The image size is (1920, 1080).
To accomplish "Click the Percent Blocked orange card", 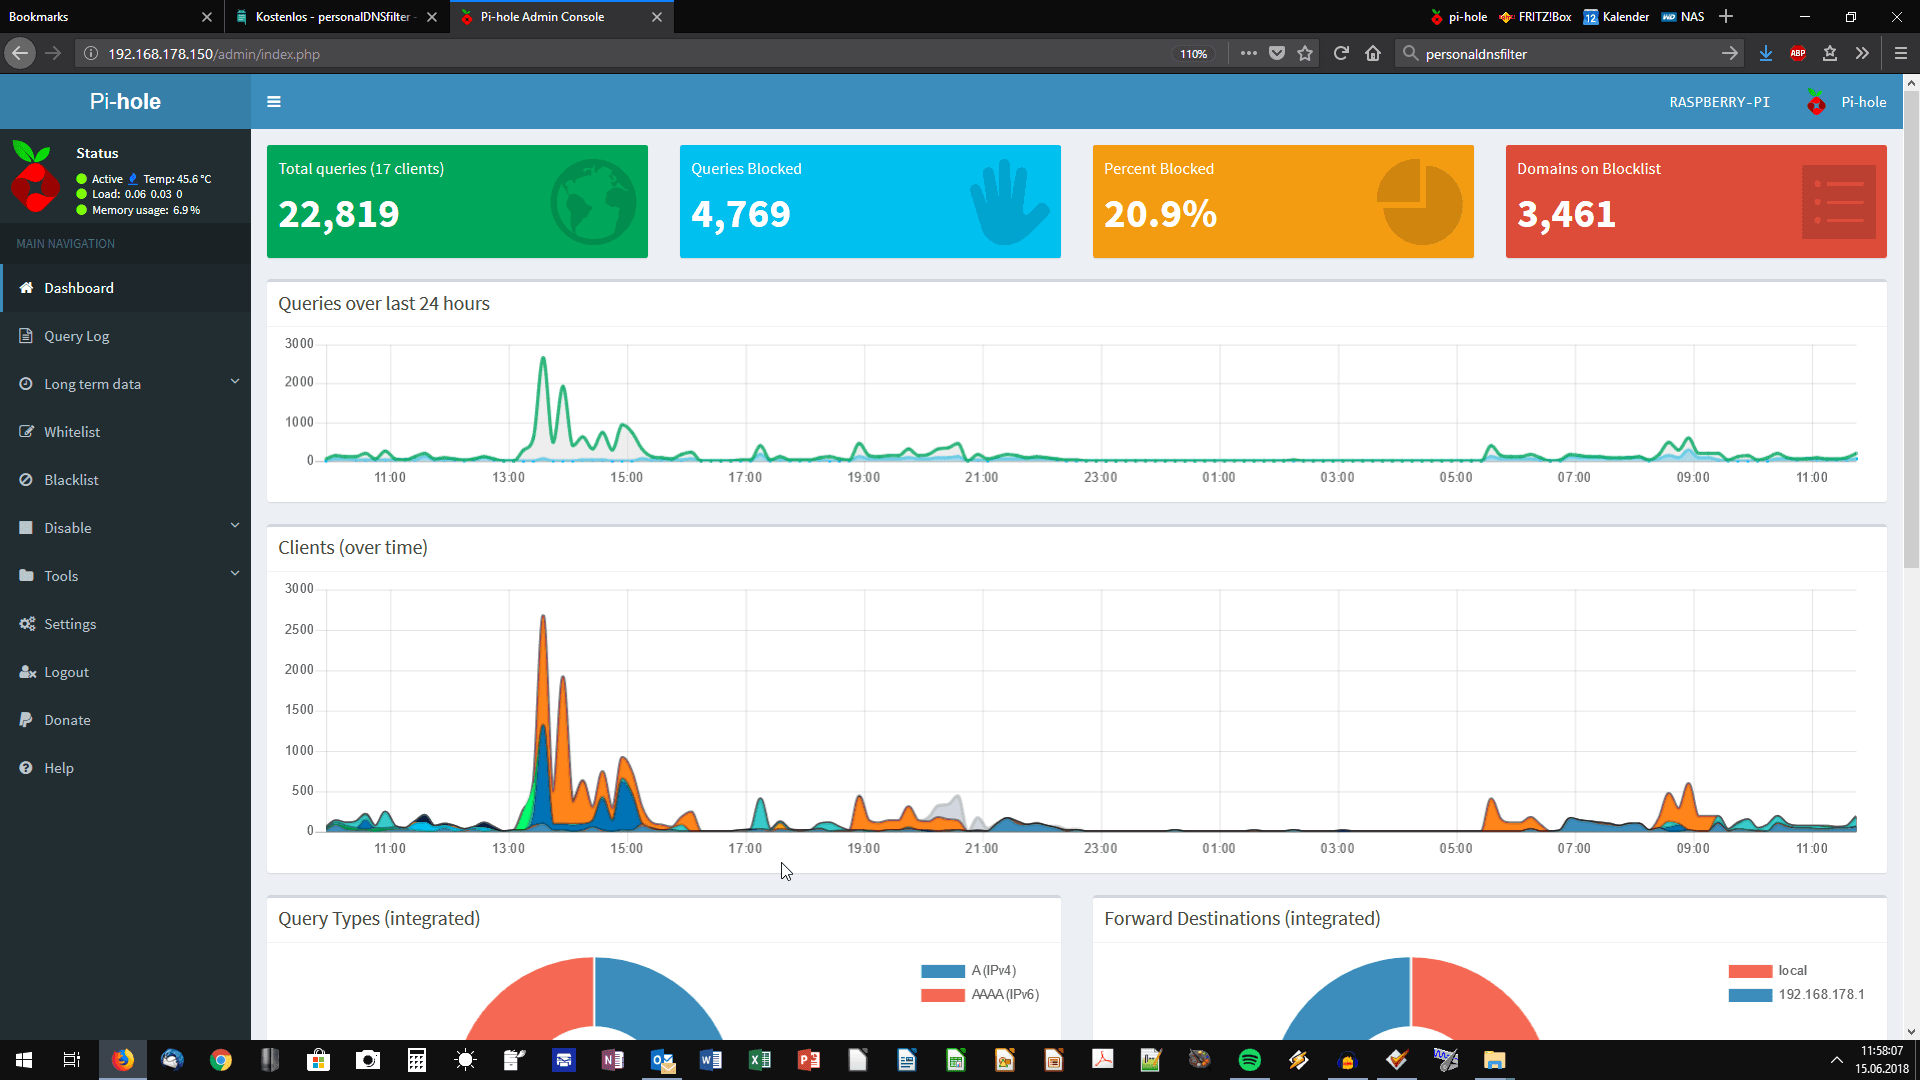I will click(1283, 202).
